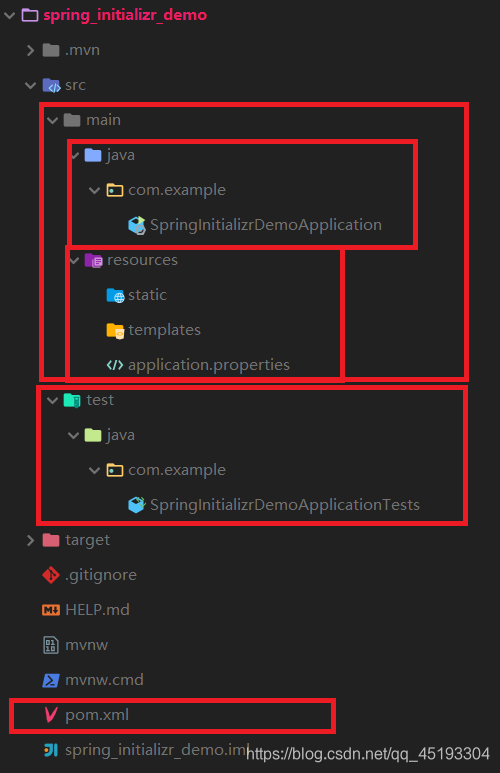The width and height of the screenshot is (500, 773).
Task: Select the spring_initializr_demo.iml file
Action: pos(145,750)
